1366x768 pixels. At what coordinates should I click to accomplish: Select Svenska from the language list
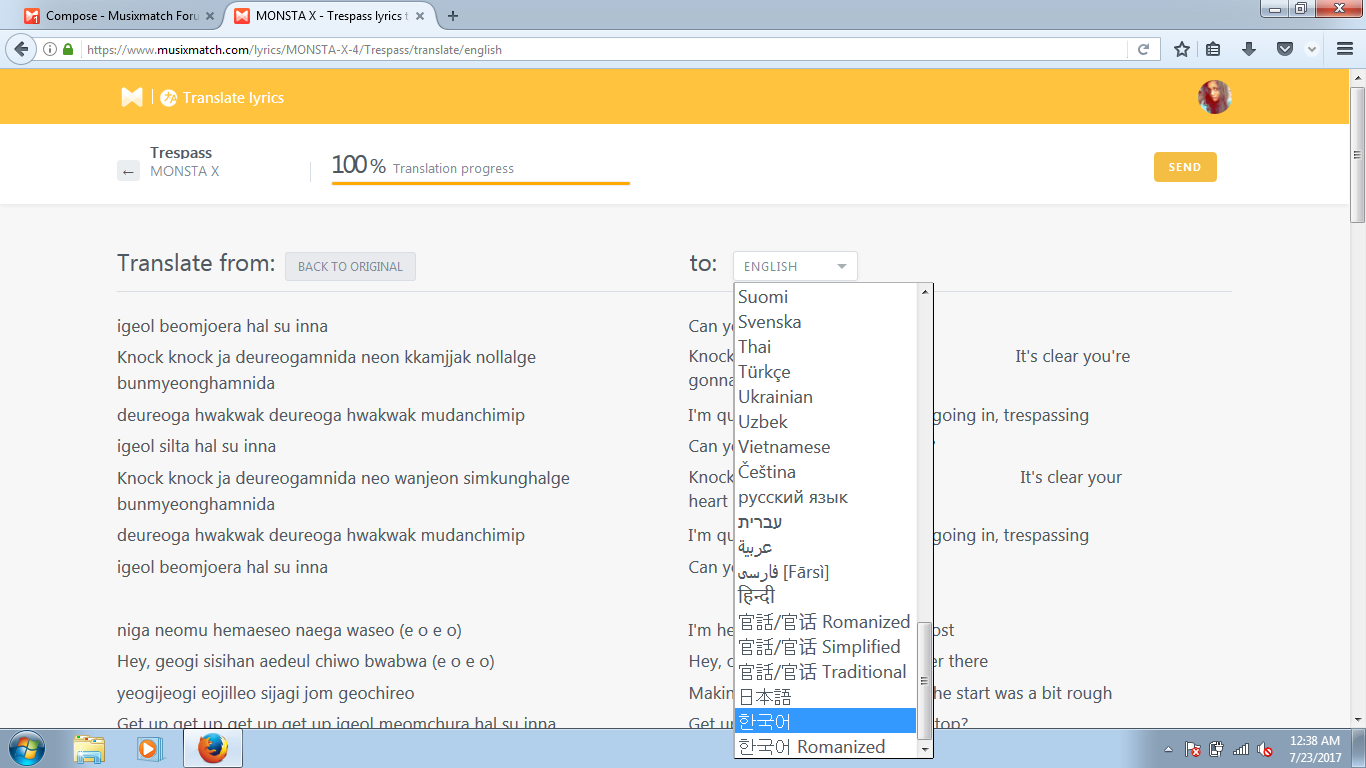pos(826,322)
